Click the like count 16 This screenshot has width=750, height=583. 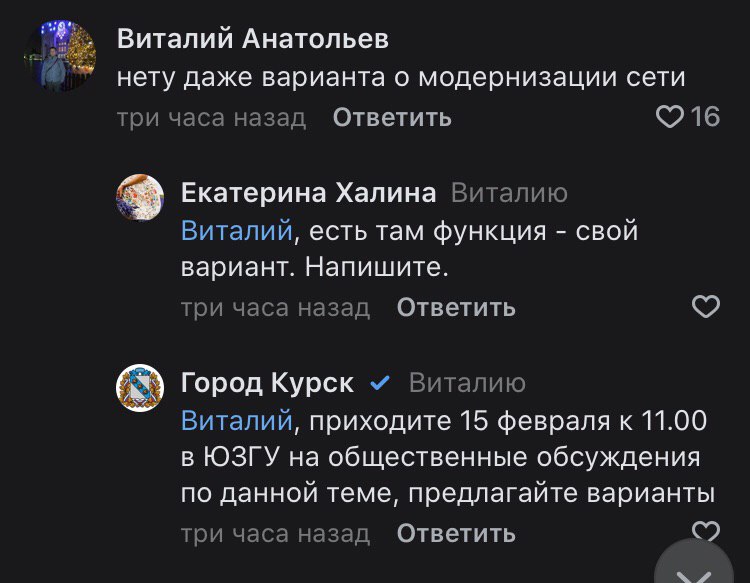tap(705, 118)
